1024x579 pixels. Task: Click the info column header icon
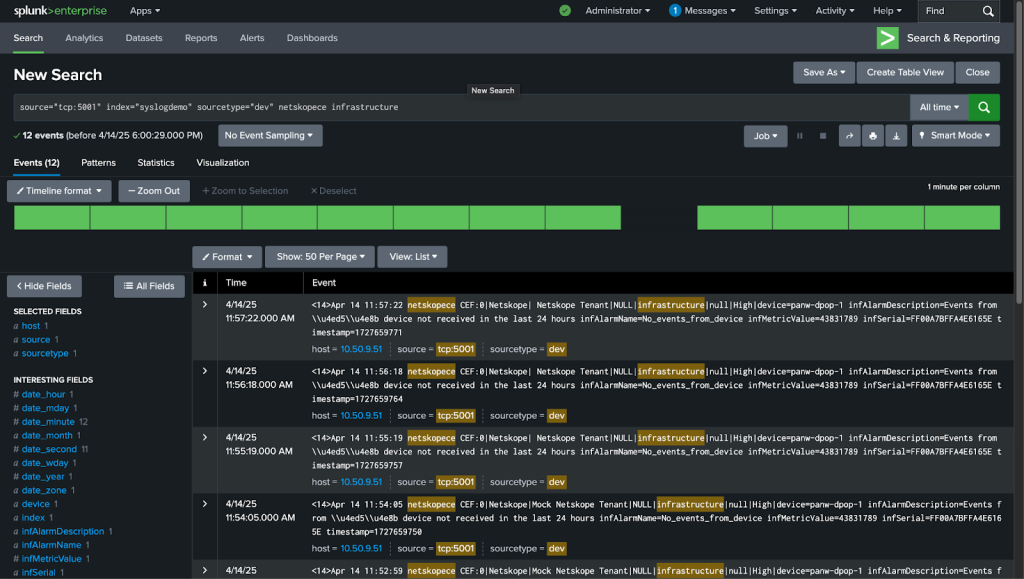pos(204,283)
